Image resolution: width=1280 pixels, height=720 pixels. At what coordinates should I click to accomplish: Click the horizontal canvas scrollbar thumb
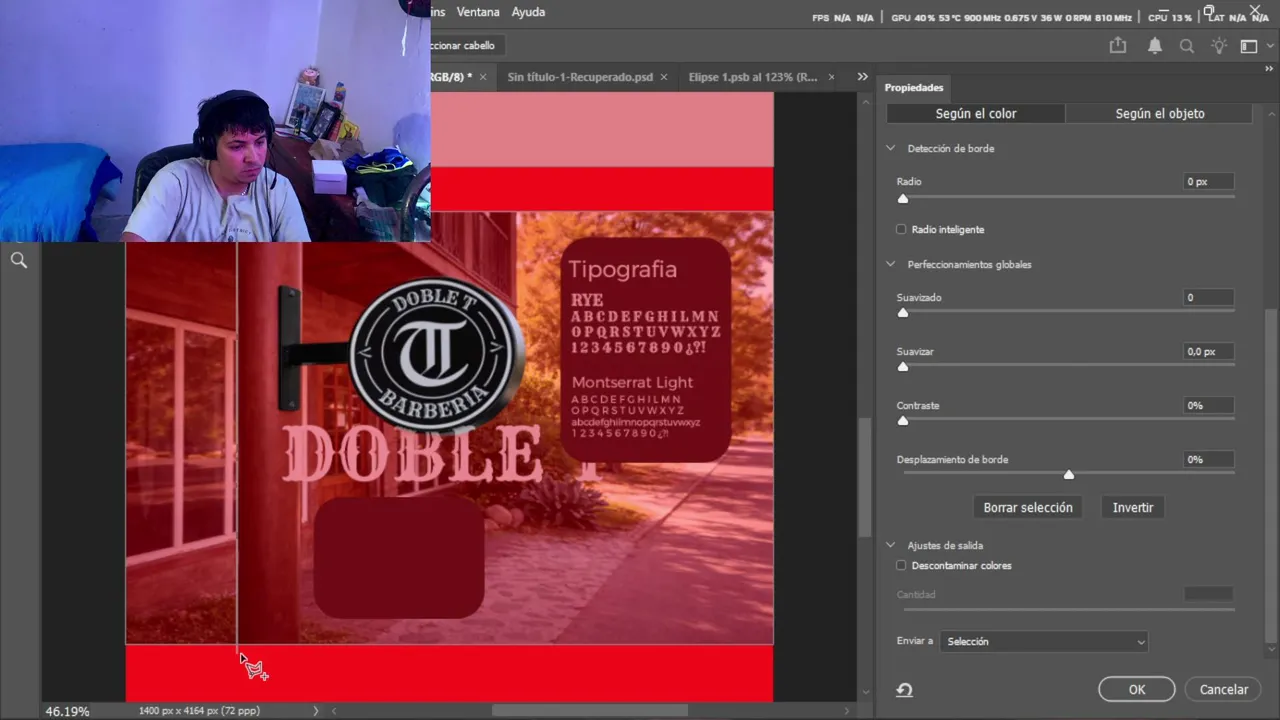pos(590,711)
